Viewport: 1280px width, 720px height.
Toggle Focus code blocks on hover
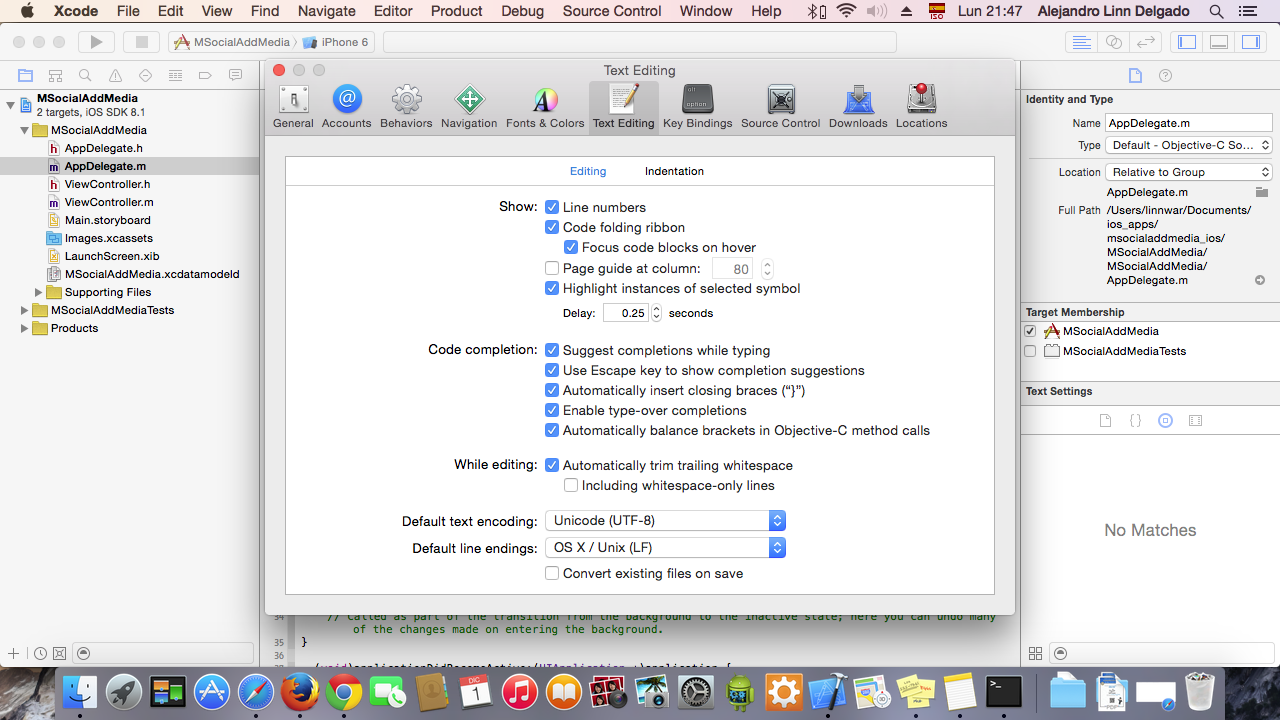(x=571, y=247)
